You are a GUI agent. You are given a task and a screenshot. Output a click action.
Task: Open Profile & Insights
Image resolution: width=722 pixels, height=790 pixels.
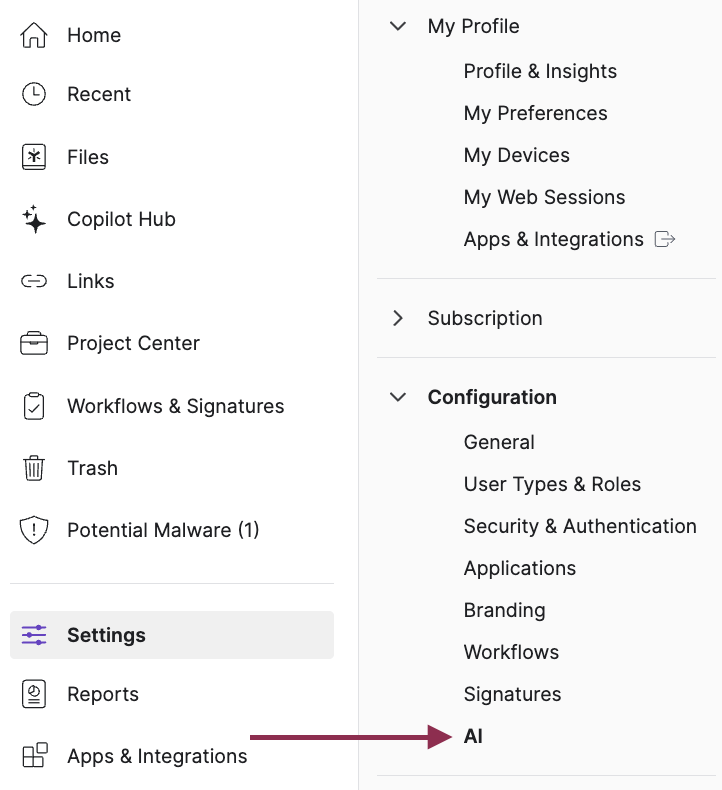(x=540, y=71)
